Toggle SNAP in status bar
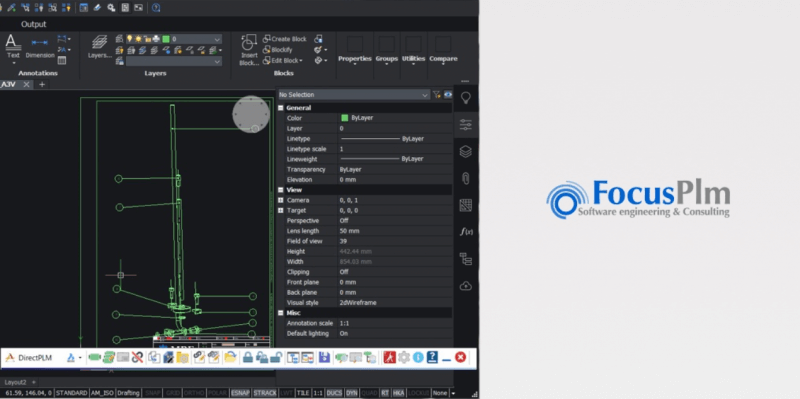800x399 pixels. pyautogui.click(x=153, y=393)
